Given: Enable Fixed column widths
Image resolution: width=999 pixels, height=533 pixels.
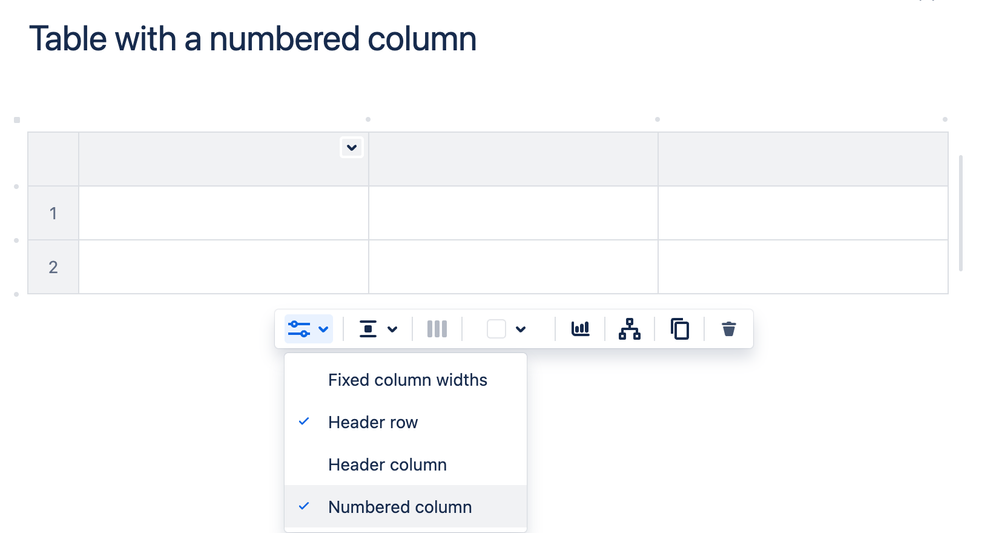Looking at the screenshot, I should (x=407, y=380).
